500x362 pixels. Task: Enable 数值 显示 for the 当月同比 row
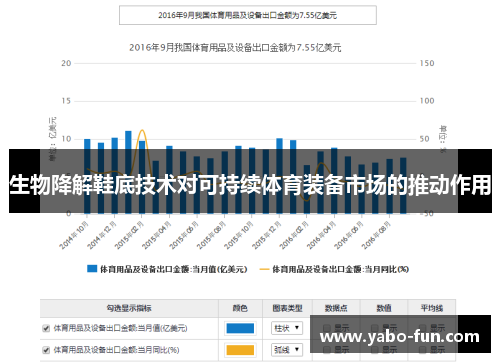[x=375, y=350]
